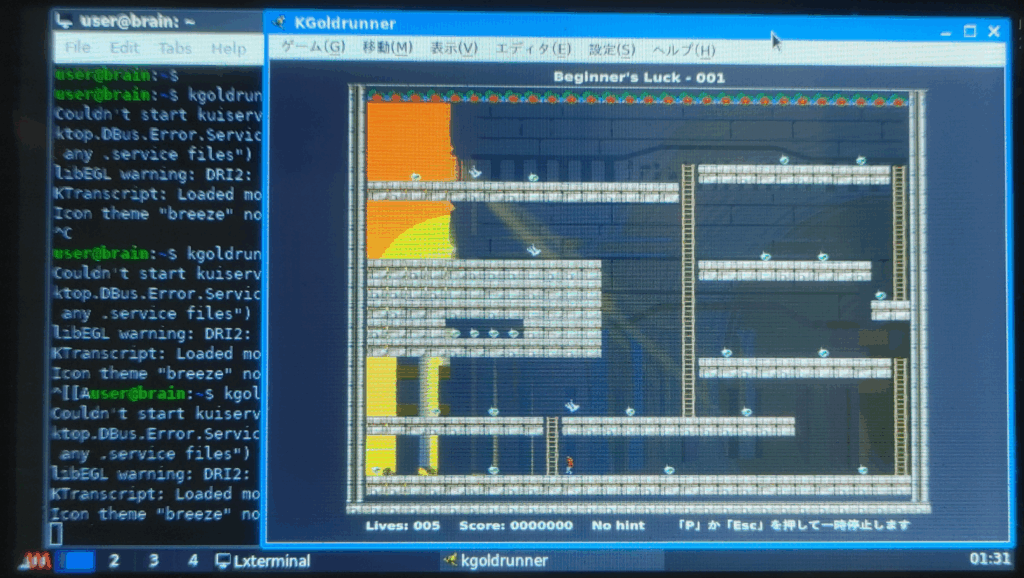Viewport: 1024px width, 578px height.
Task: Open the ゲーム(G) menu
Action: tap(312, 48)
